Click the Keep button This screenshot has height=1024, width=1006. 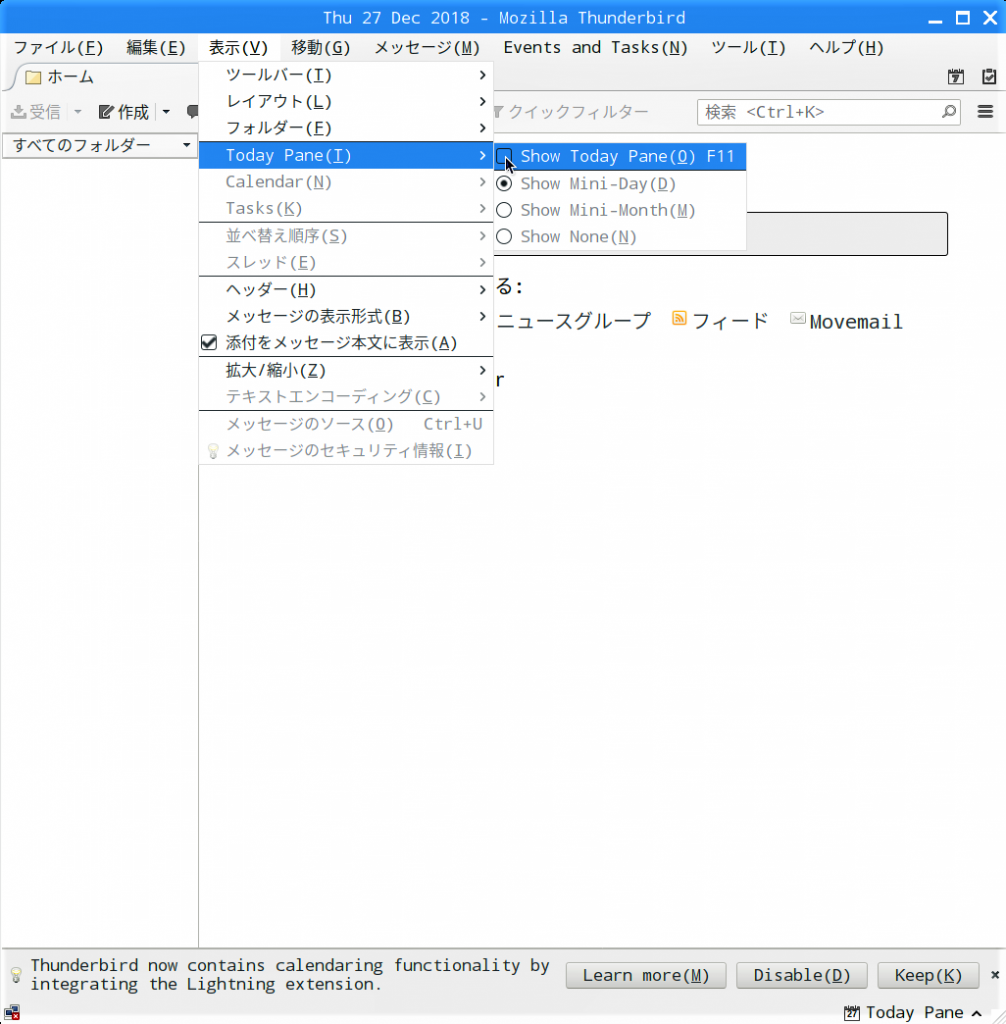[x=928, y=975]
